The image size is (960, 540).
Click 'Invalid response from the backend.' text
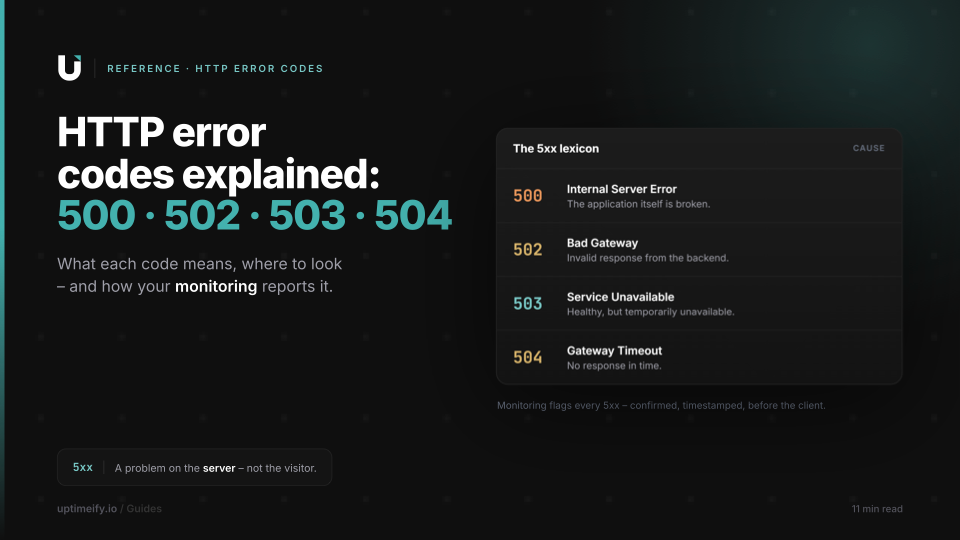648,258
